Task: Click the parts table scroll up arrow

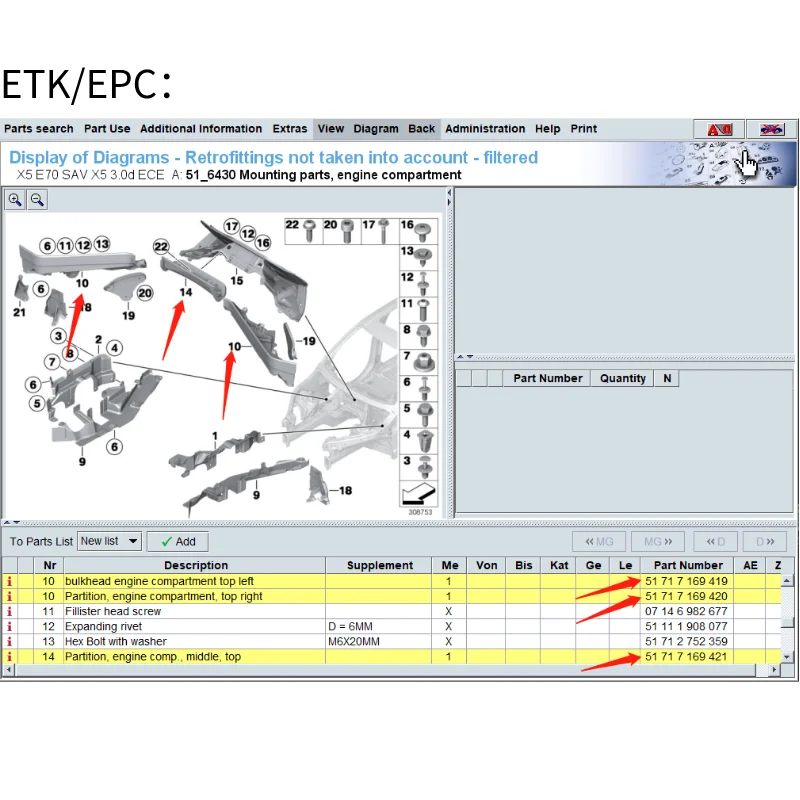Action: click(787, 581)
